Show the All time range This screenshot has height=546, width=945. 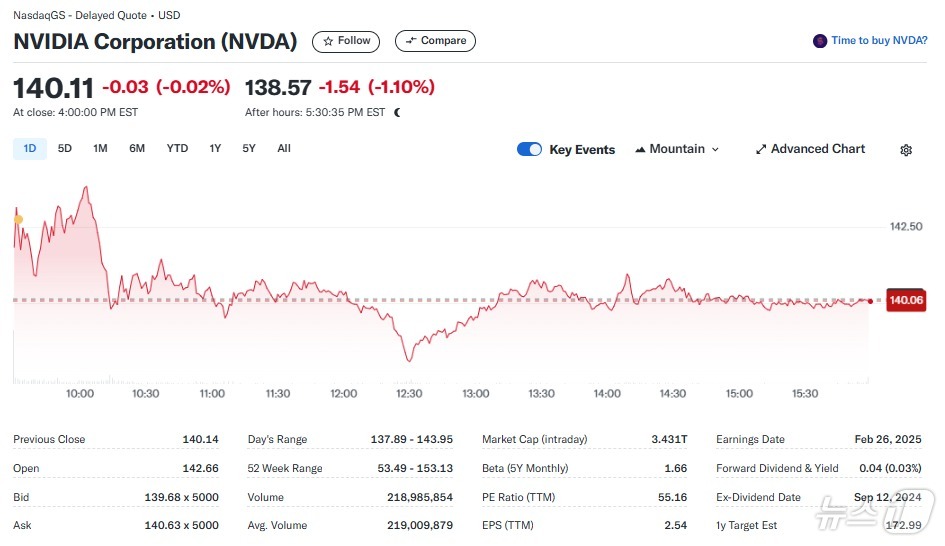tap(284, 149)
